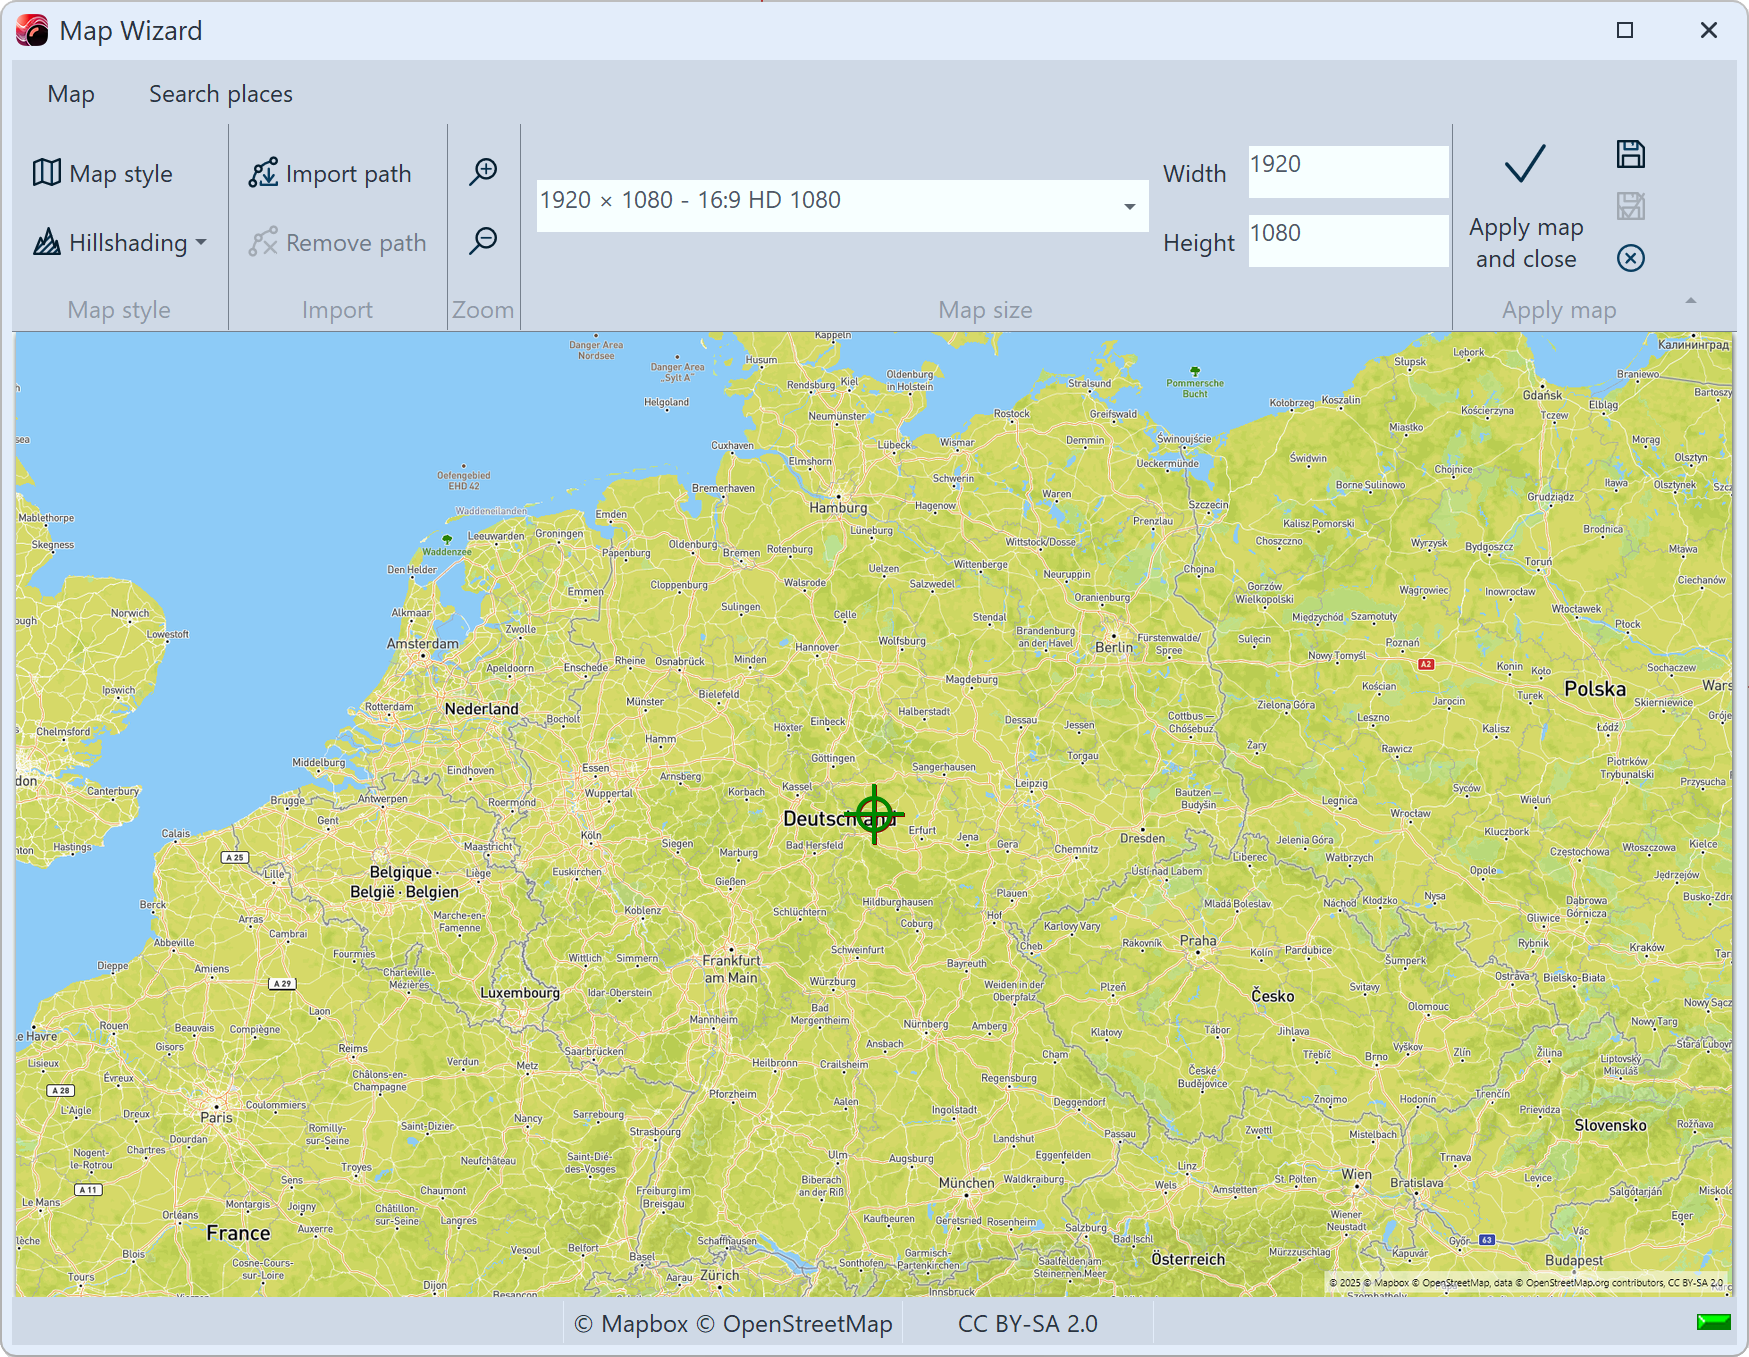Open the Map style chooser
This screenshot has height=1357, width=1749.
(x=103, y=174)
